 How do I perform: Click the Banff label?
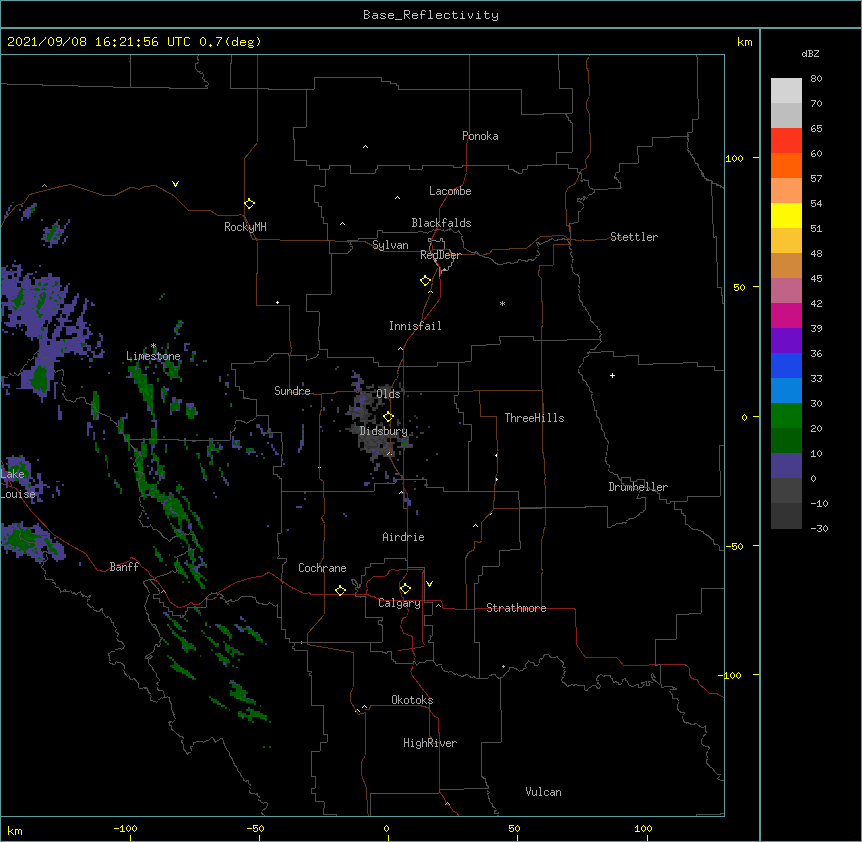click(x=124, y=567)
